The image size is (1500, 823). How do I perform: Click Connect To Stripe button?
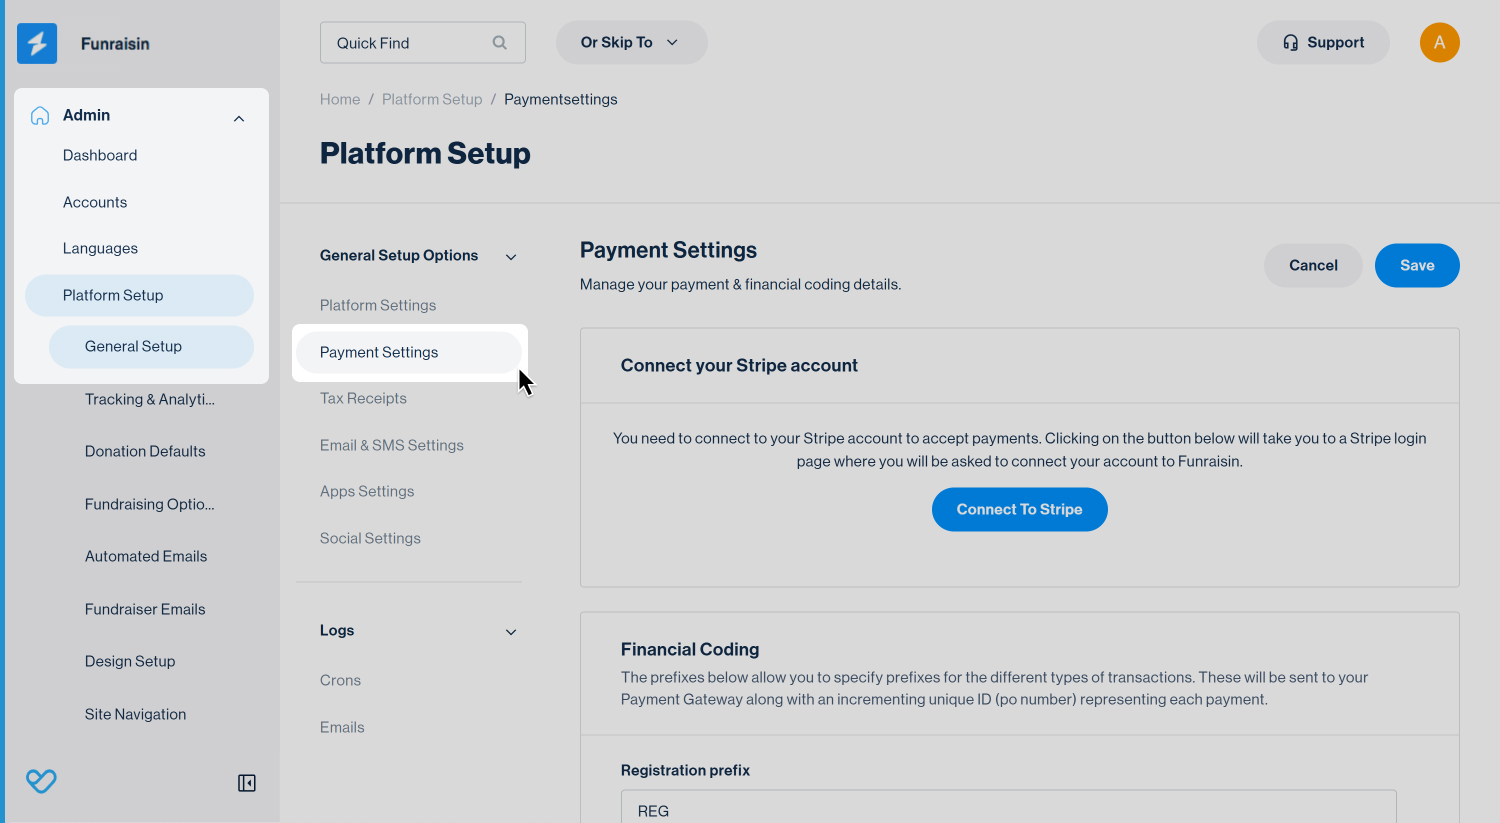click(1019, 510)
